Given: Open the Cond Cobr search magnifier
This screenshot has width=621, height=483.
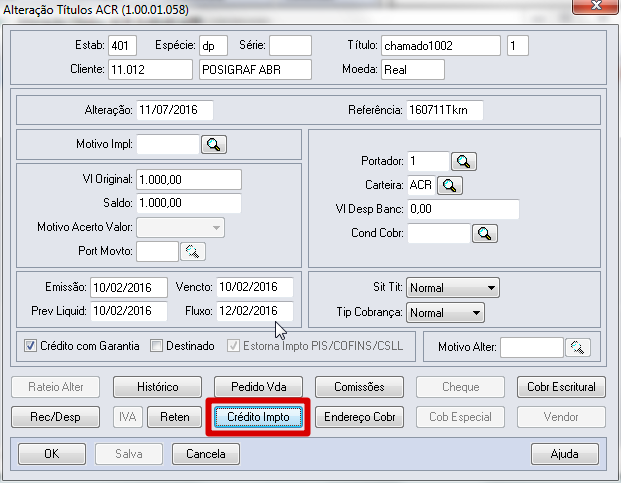Looking at the screenshot, I should coord(485,234).
